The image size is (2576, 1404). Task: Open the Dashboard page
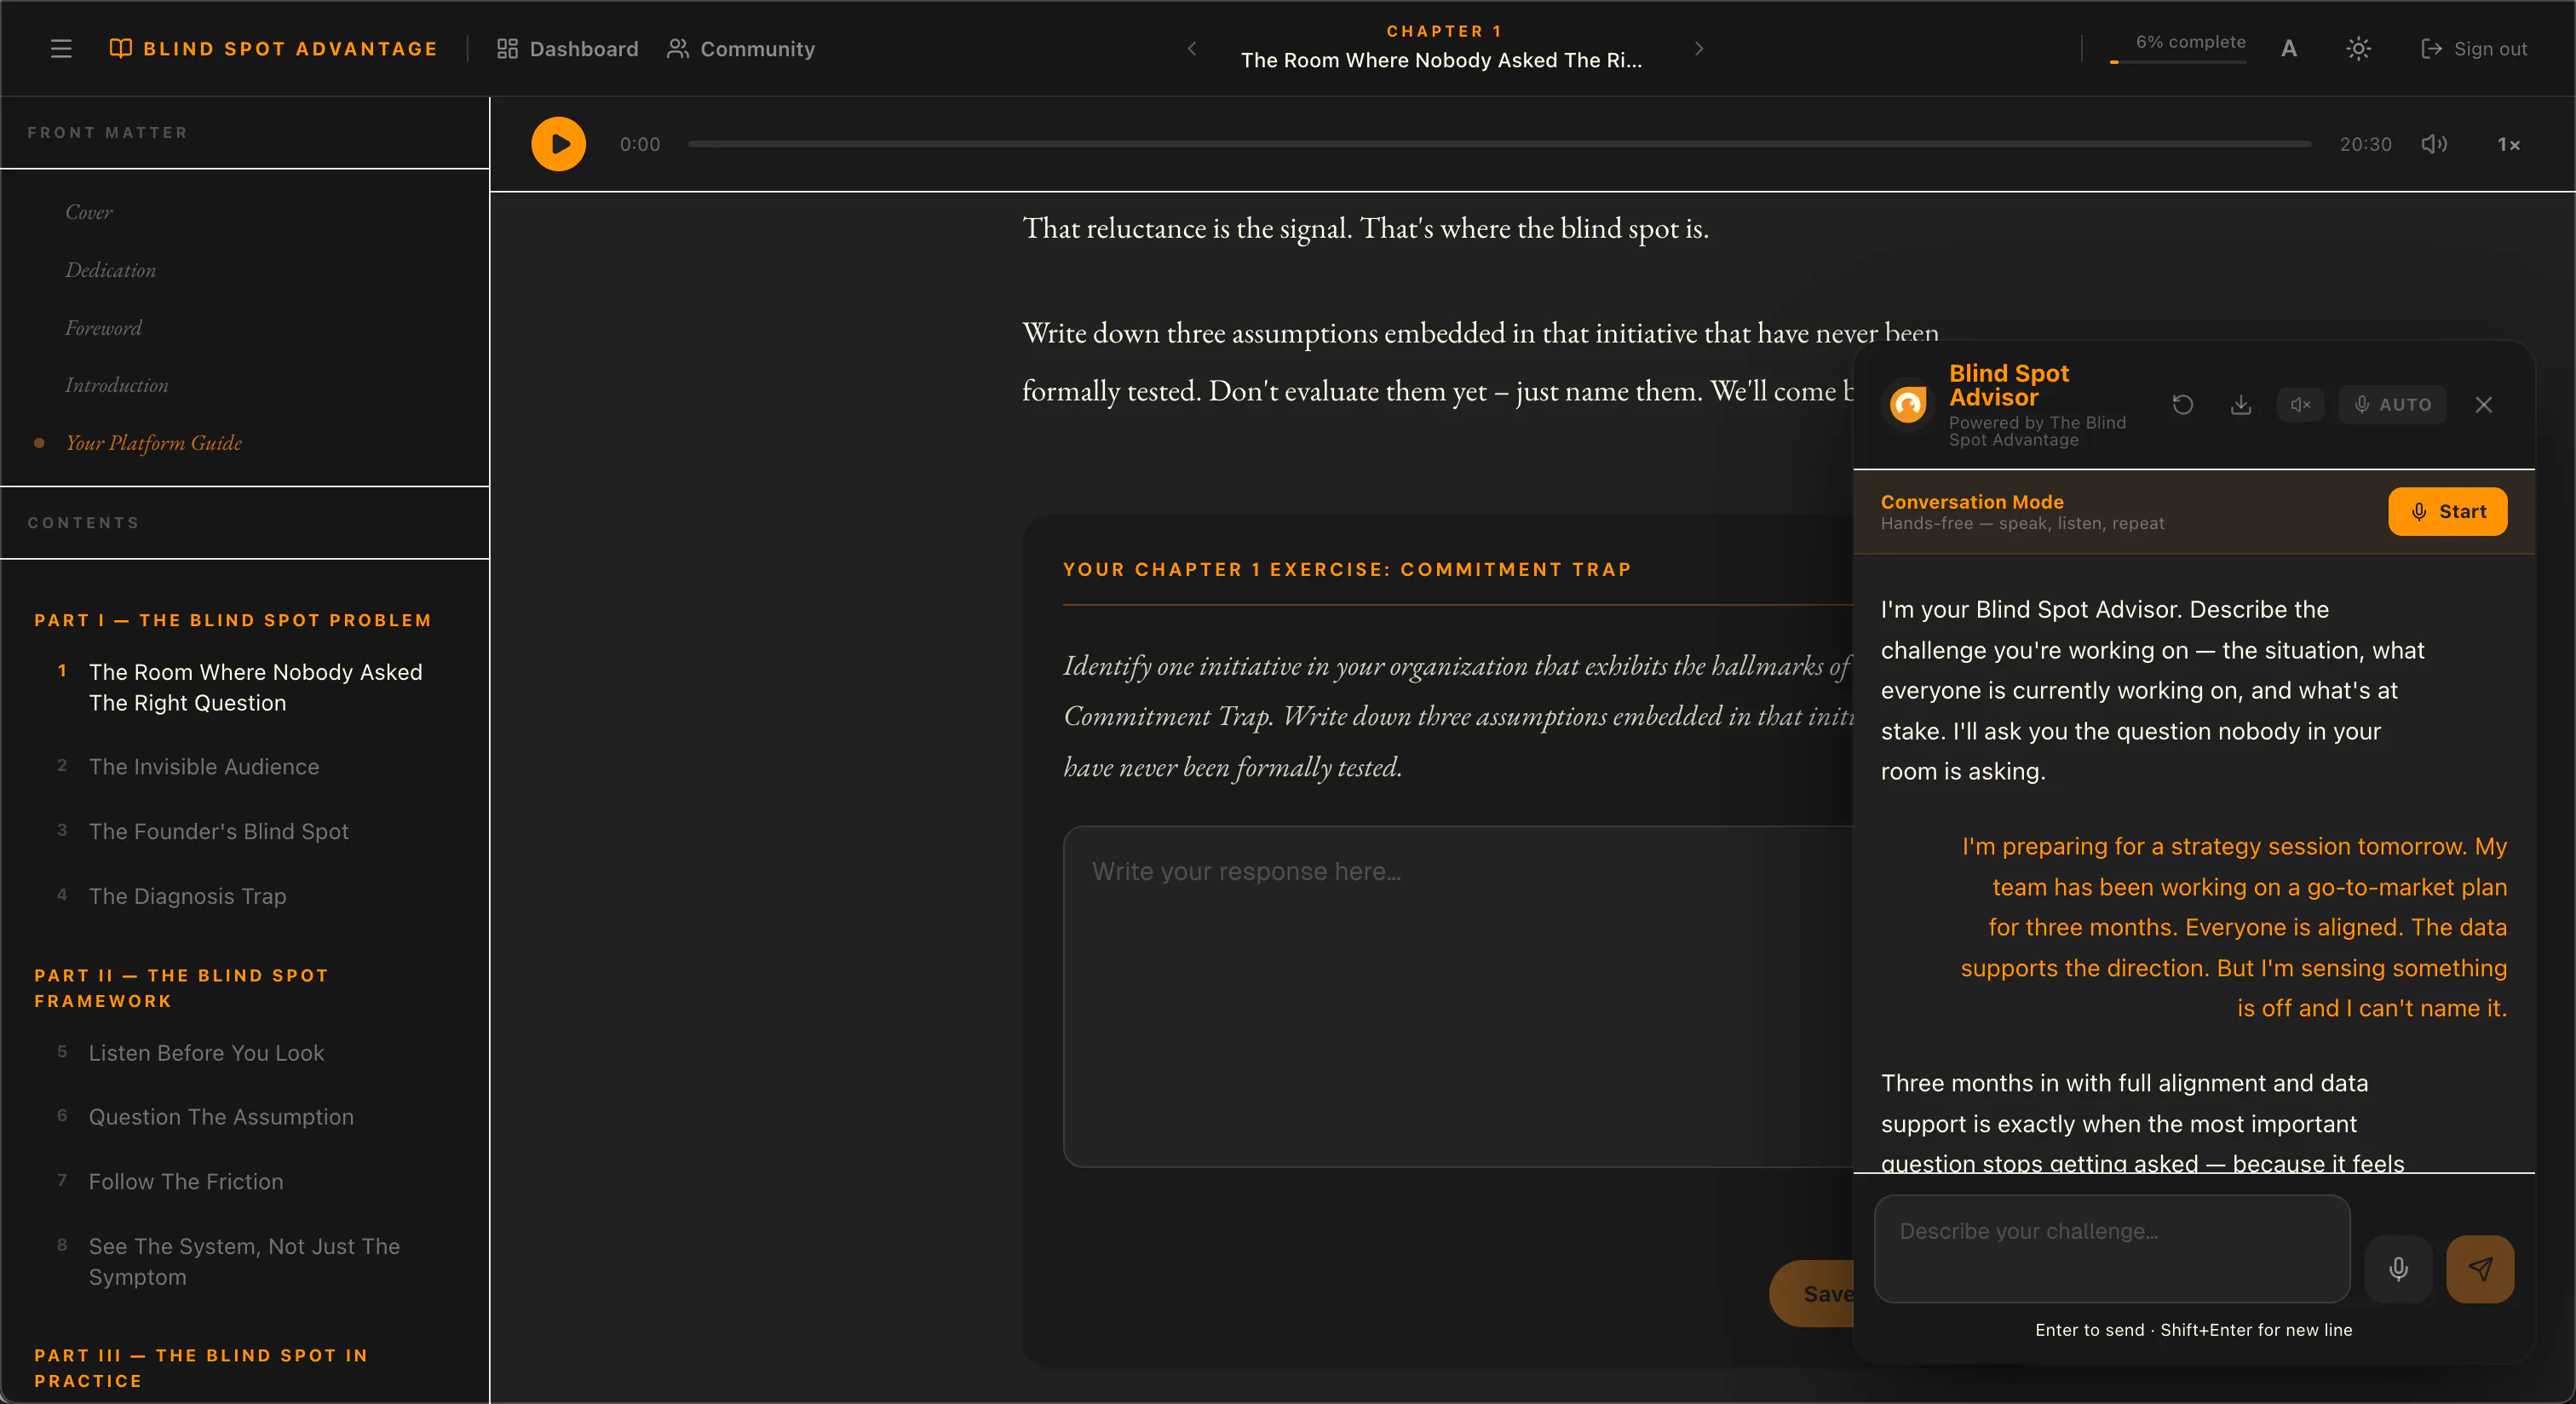coord(567,48)
